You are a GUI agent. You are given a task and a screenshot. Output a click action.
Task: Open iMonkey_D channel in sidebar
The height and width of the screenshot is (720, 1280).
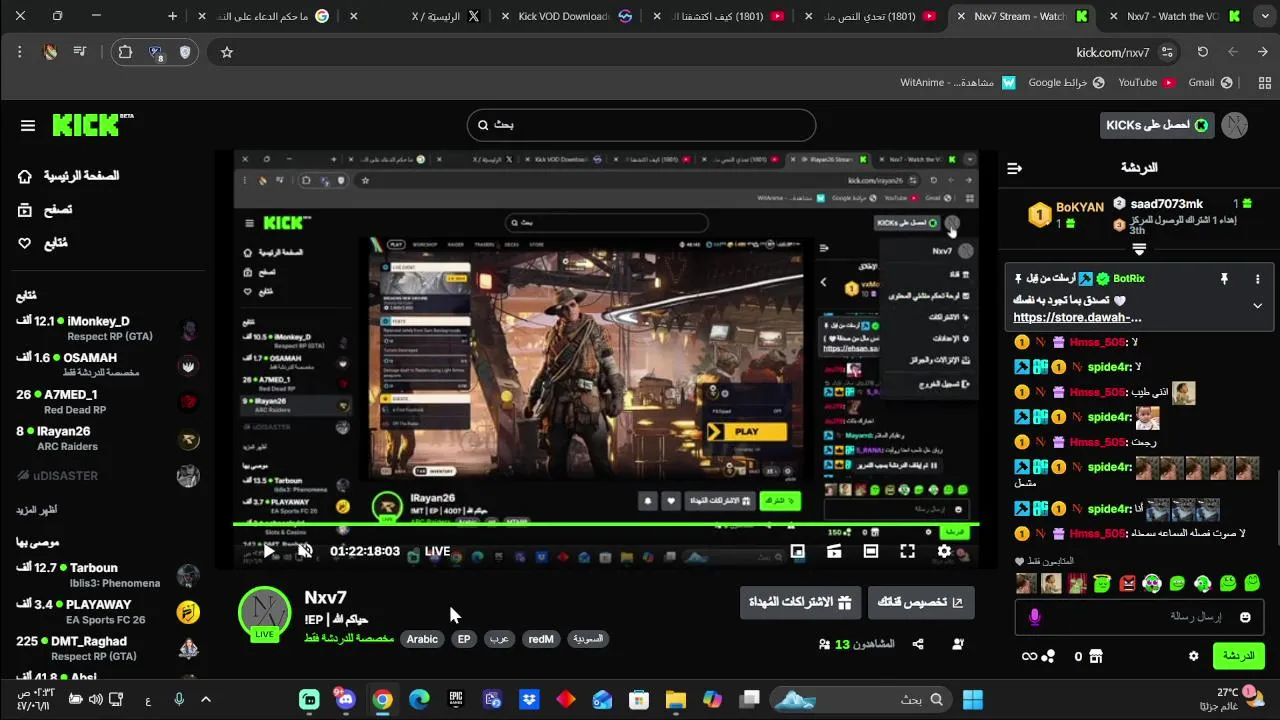[x=108, y=328]
